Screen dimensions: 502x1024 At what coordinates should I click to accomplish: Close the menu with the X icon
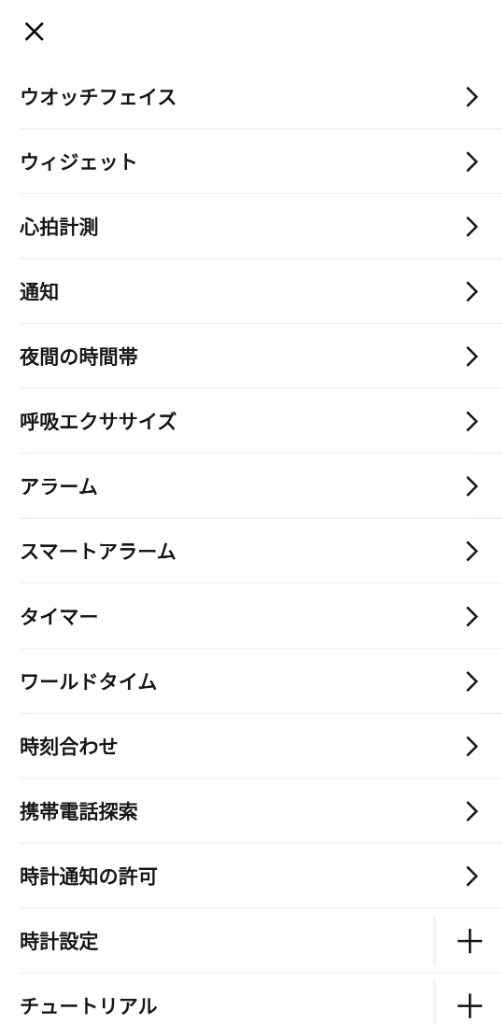34,31
